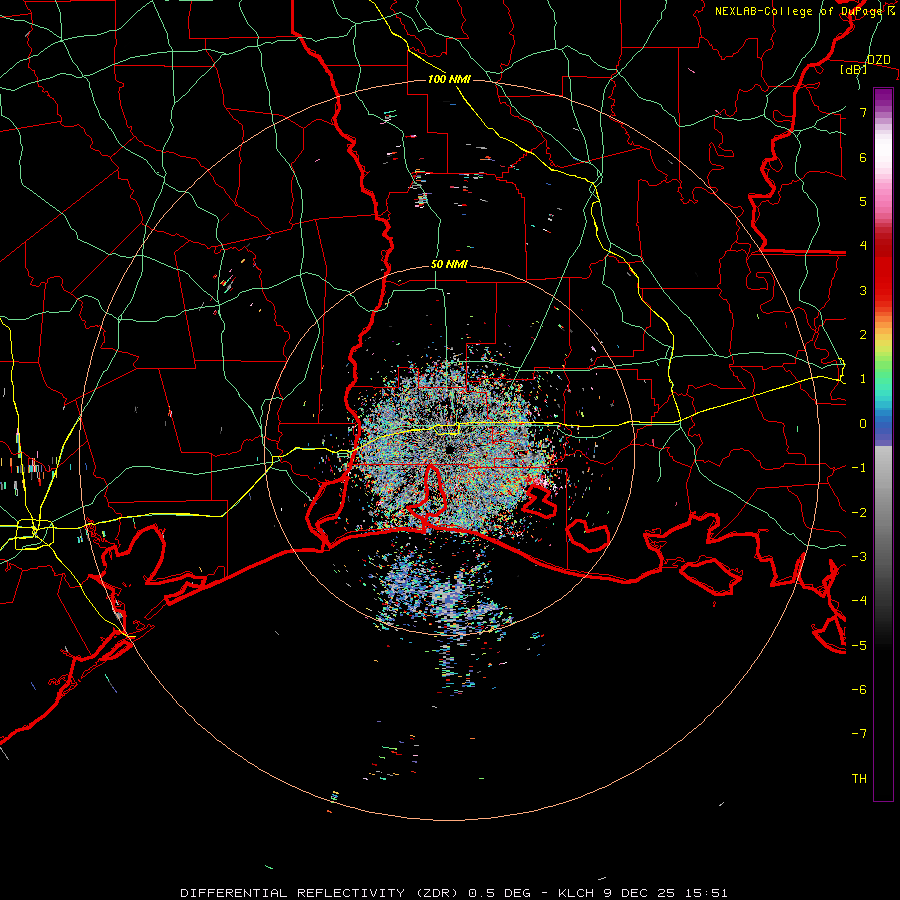Click the 1 value on the color scale
The height and width of the screenshot is (900, 900).
click(863, 379)
